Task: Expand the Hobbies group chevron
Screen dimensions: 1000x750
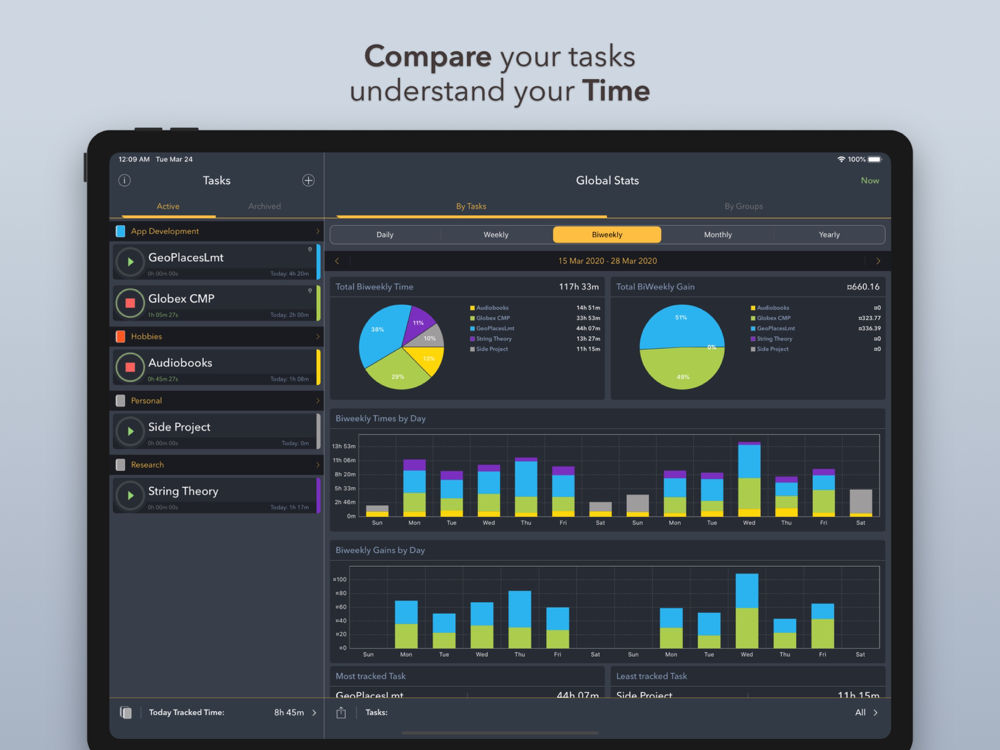Action: click(318, 336)
